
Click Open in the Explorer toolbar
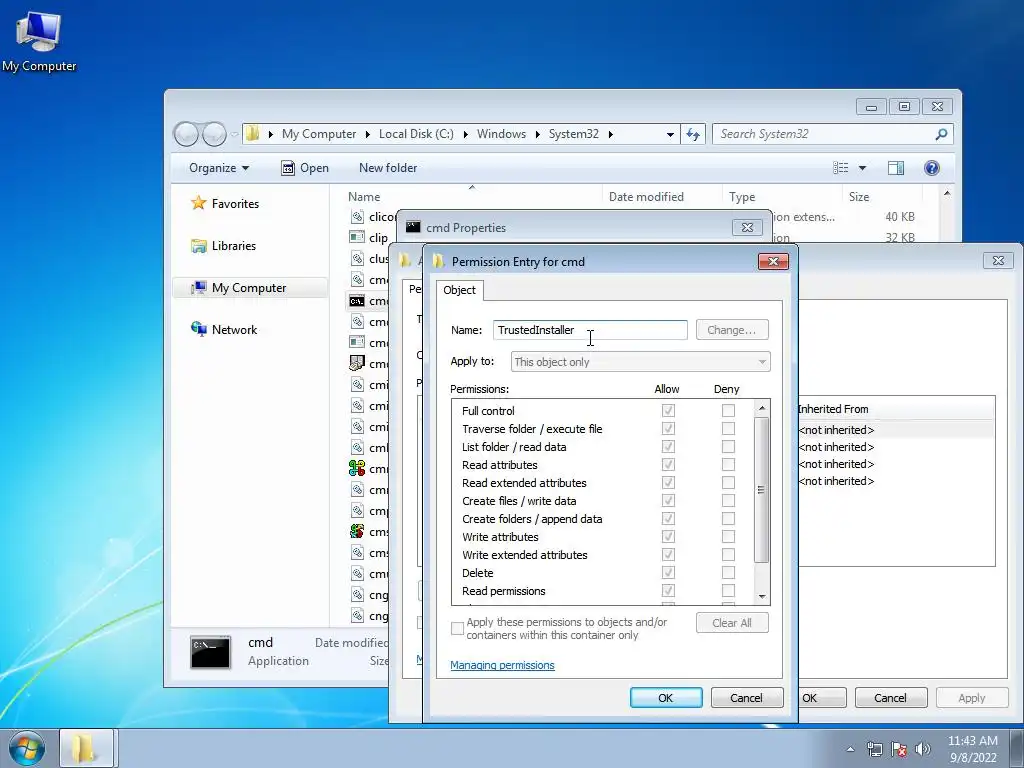[305, 168]
